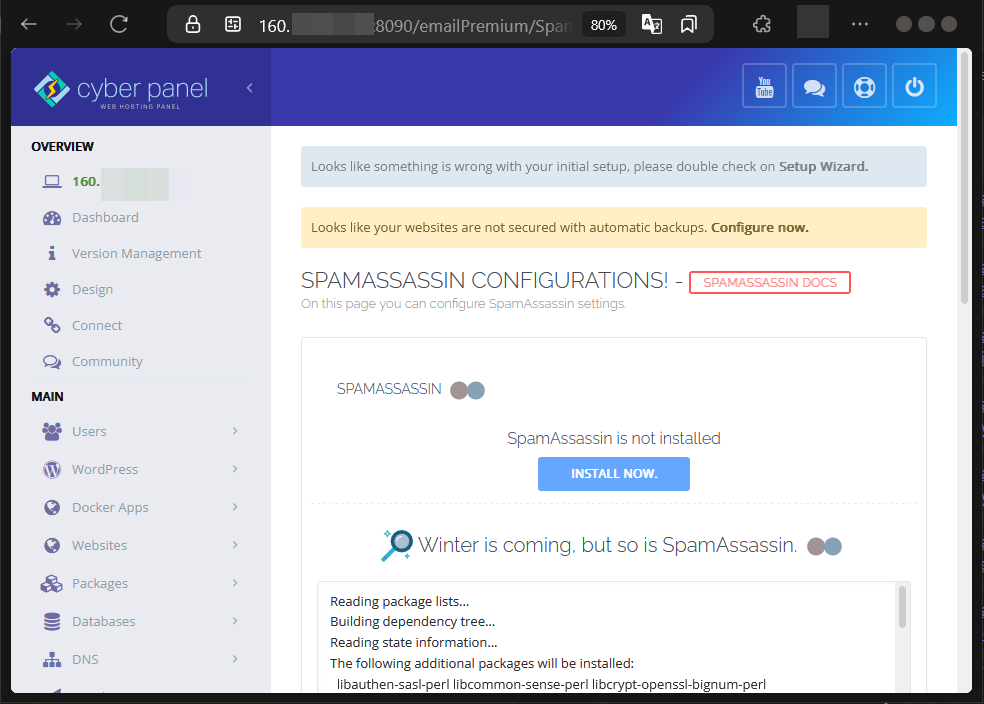
Task: Open the Setup Wizard link
Action: coord(823,167)
